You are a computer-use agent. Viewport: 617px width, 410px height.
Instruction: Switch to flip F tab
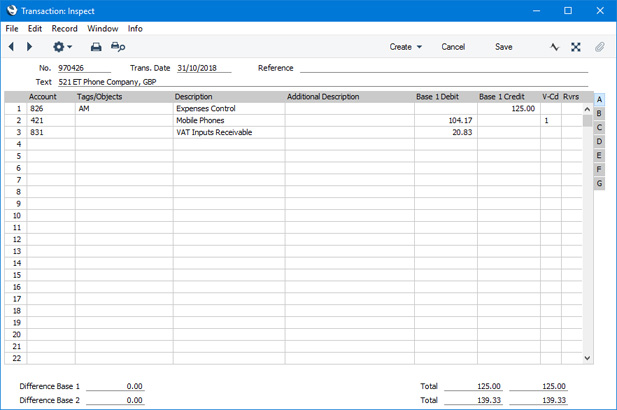tap(599, 170)
